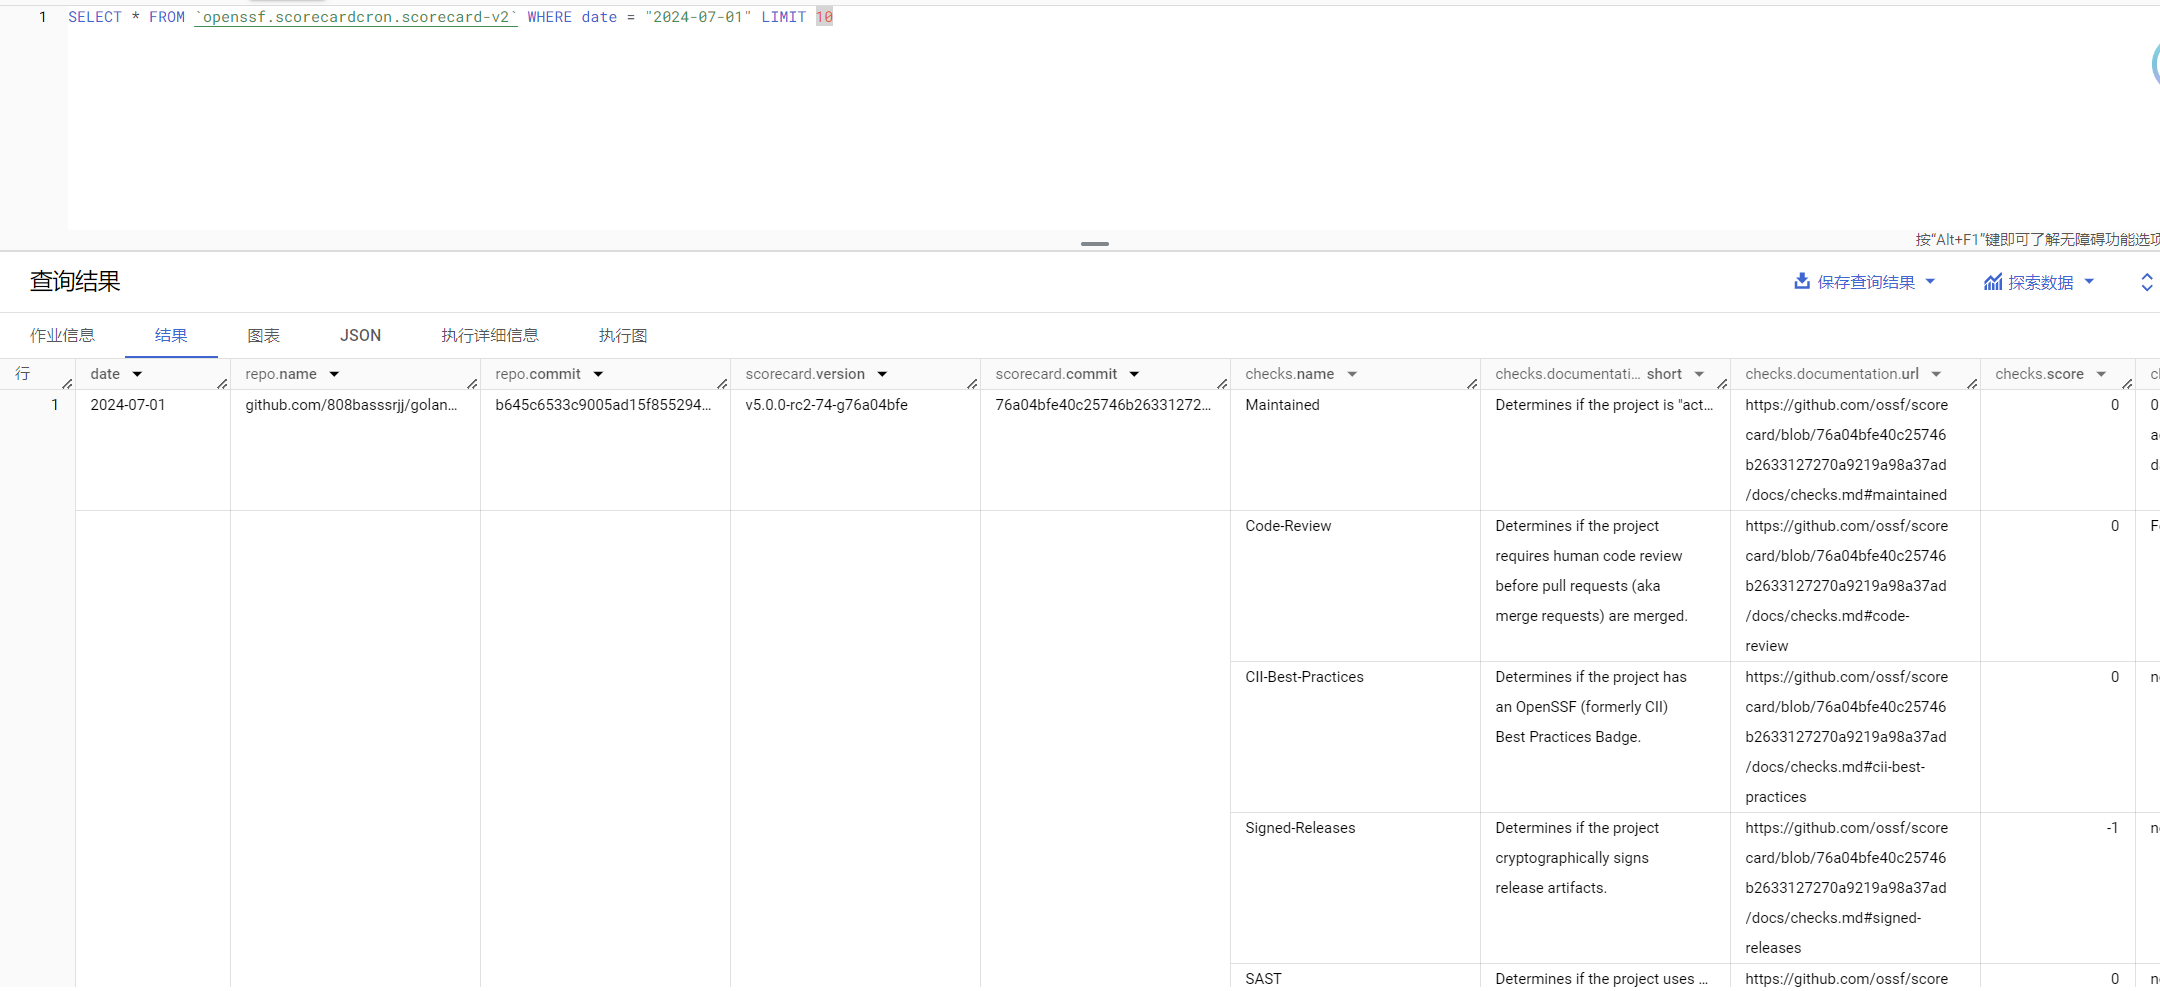Viewport: 2160px width, 991px height.
Task: Open repo.commit column dropdown arrow
Action: point(598,374)
